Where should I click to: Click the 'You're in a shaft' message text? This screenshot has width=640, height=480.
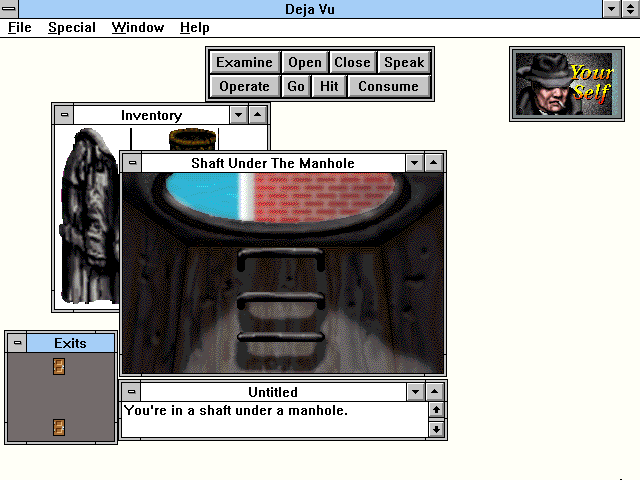236,410
